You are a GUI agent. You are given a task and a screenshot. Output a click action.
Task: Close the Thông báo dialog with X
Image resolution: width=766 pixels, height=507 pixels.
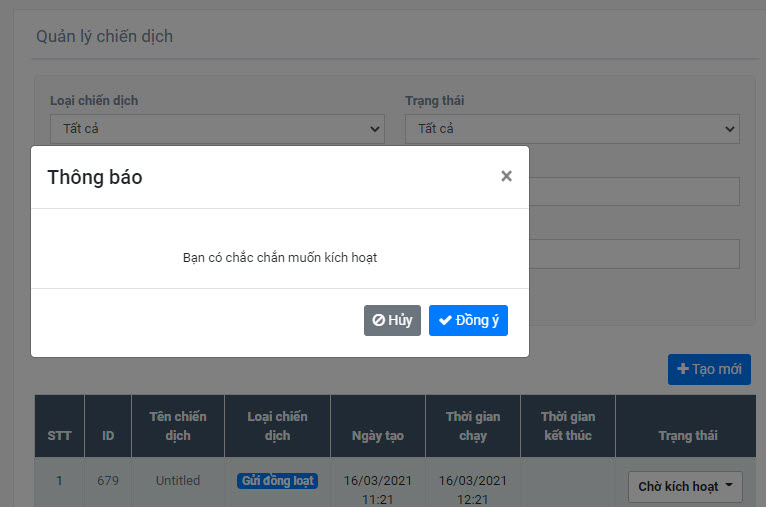pos(506,176)
